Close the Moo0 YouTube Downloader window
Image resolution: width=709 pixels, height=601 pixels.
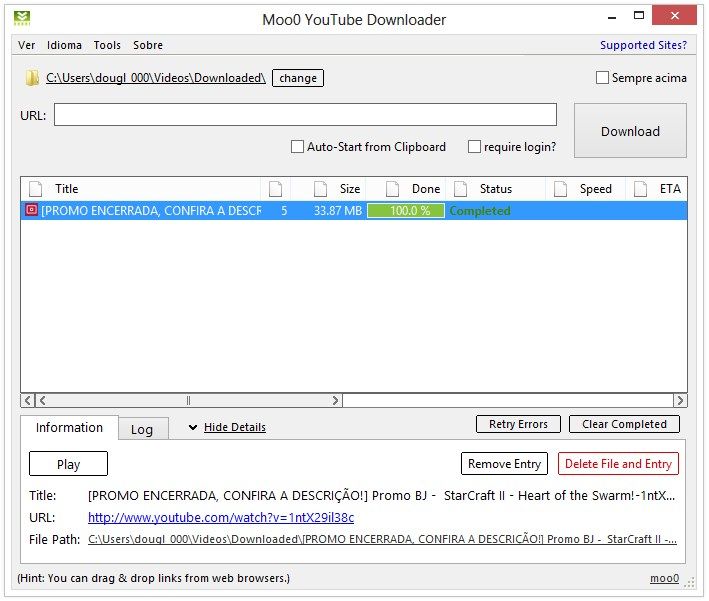tap(674, 16)
